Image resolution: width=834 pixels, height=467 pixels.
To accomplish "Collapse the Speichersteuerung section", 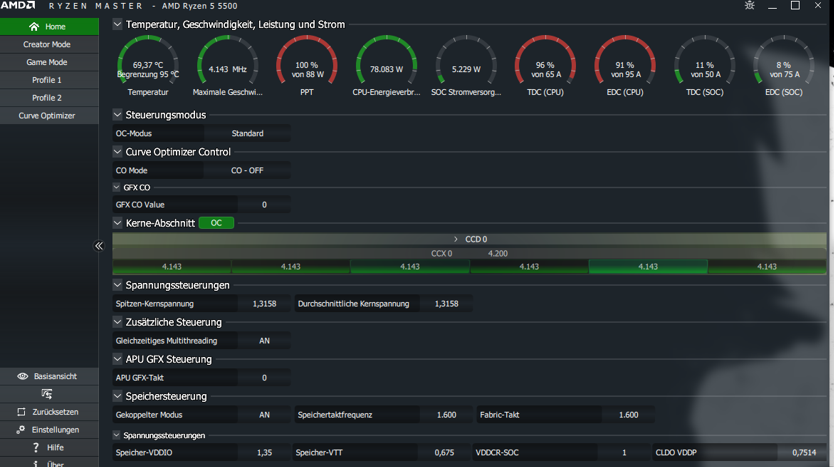I will click(118, 396).
